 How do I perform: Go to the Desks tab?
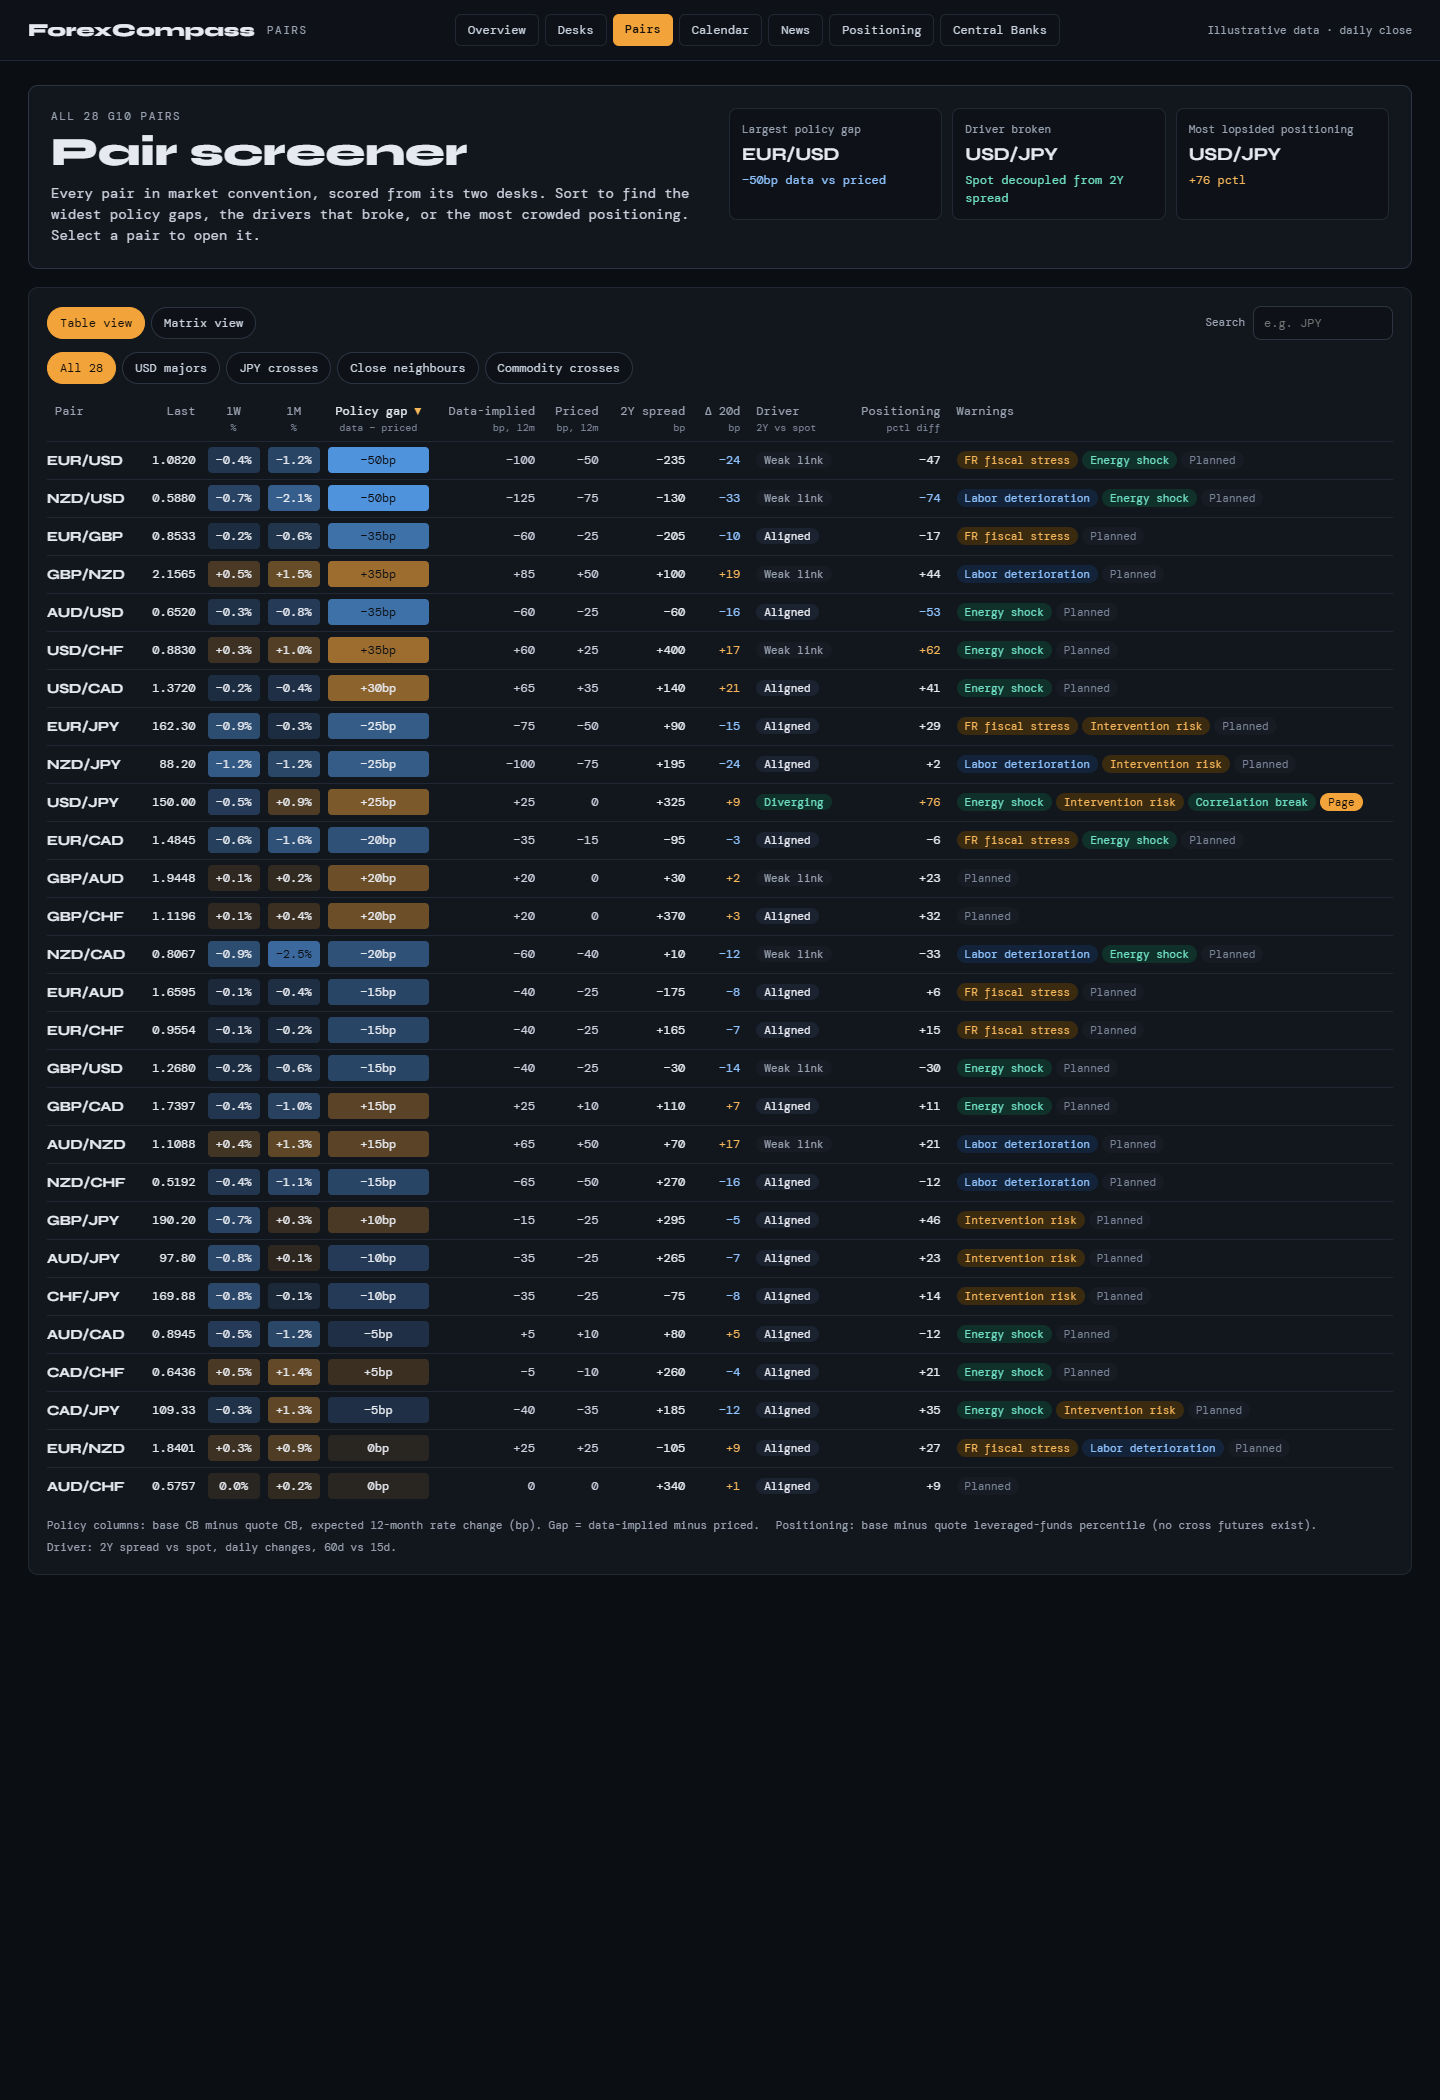[575, 30]
